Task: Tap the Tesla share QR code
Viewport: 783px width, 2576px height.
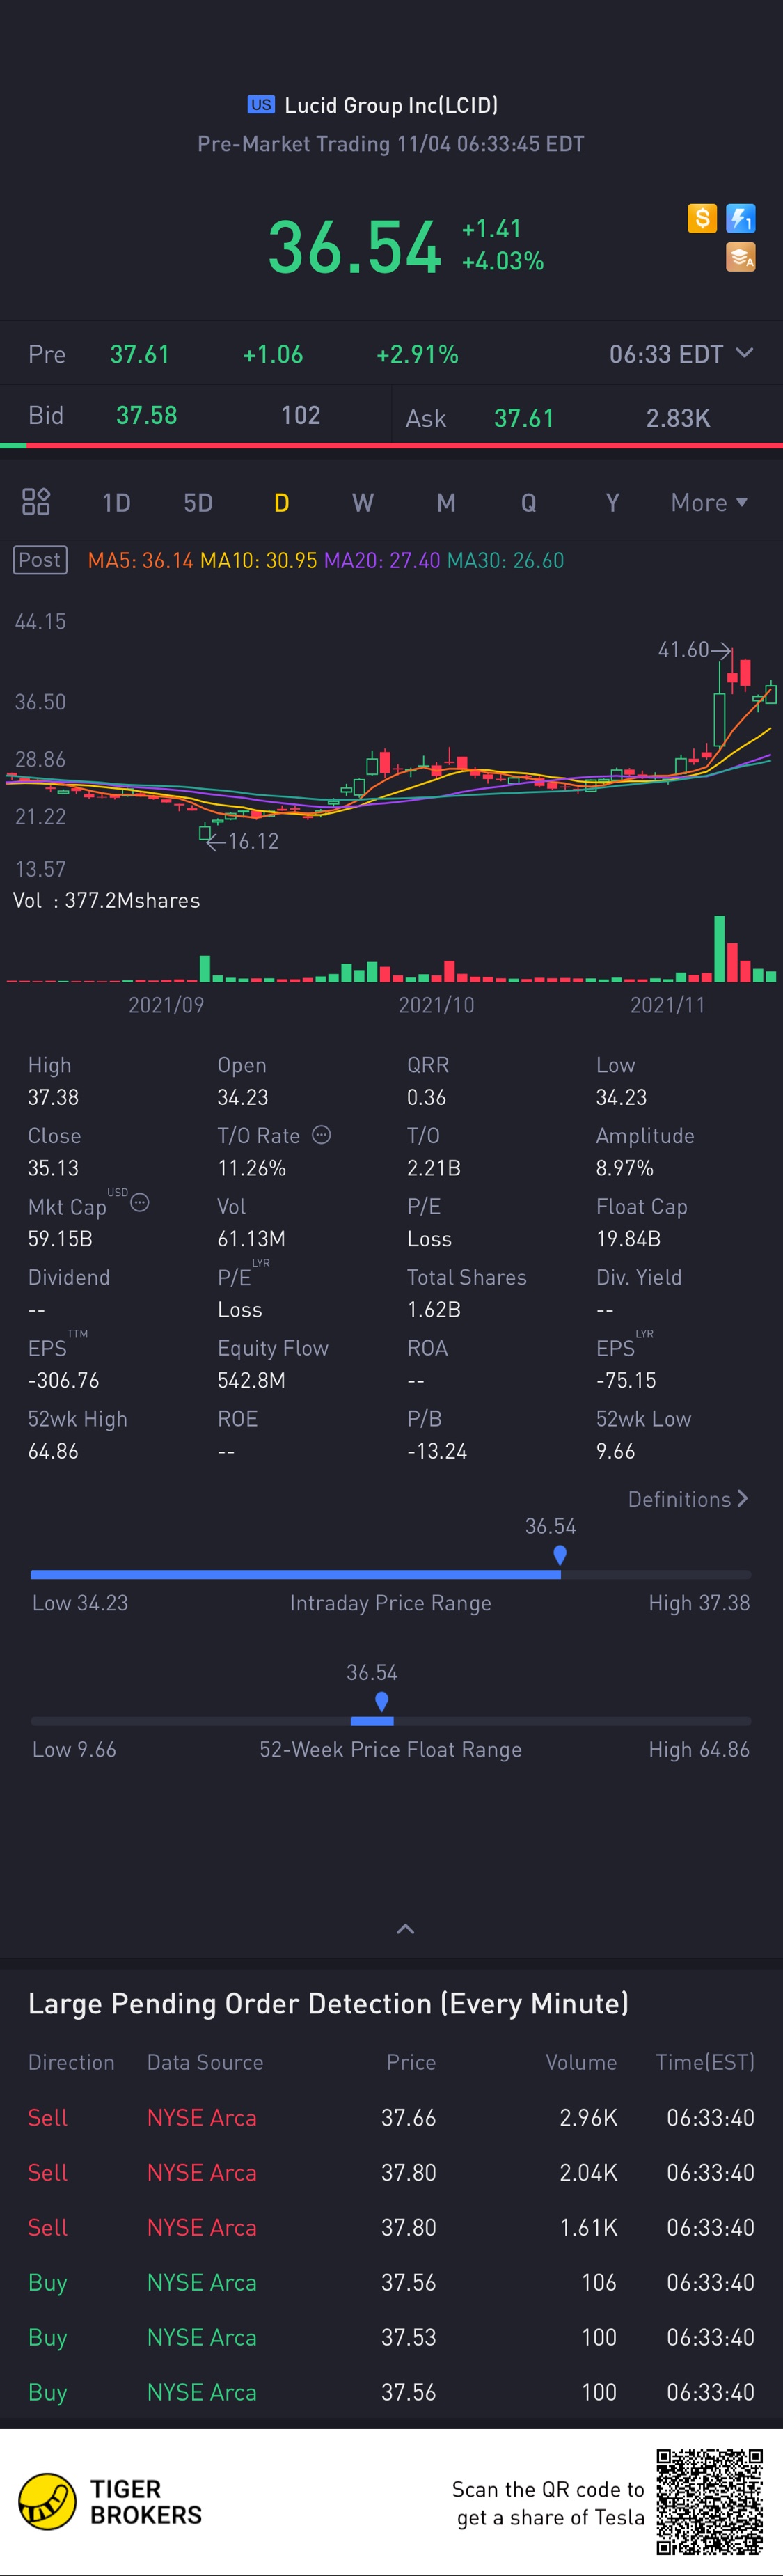Action: 709,2501
